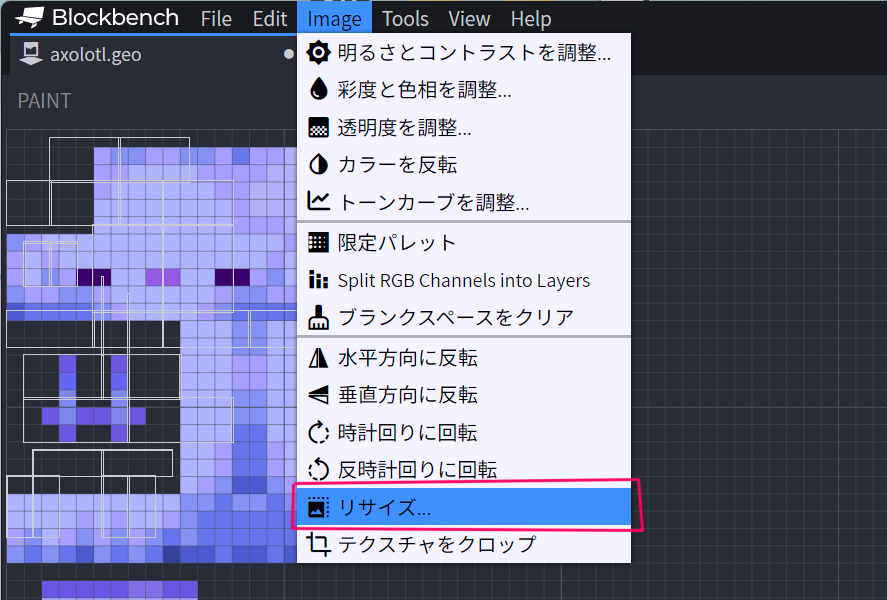Click the unsaved dot on axolotl.geo tab

tap(289, 54)
